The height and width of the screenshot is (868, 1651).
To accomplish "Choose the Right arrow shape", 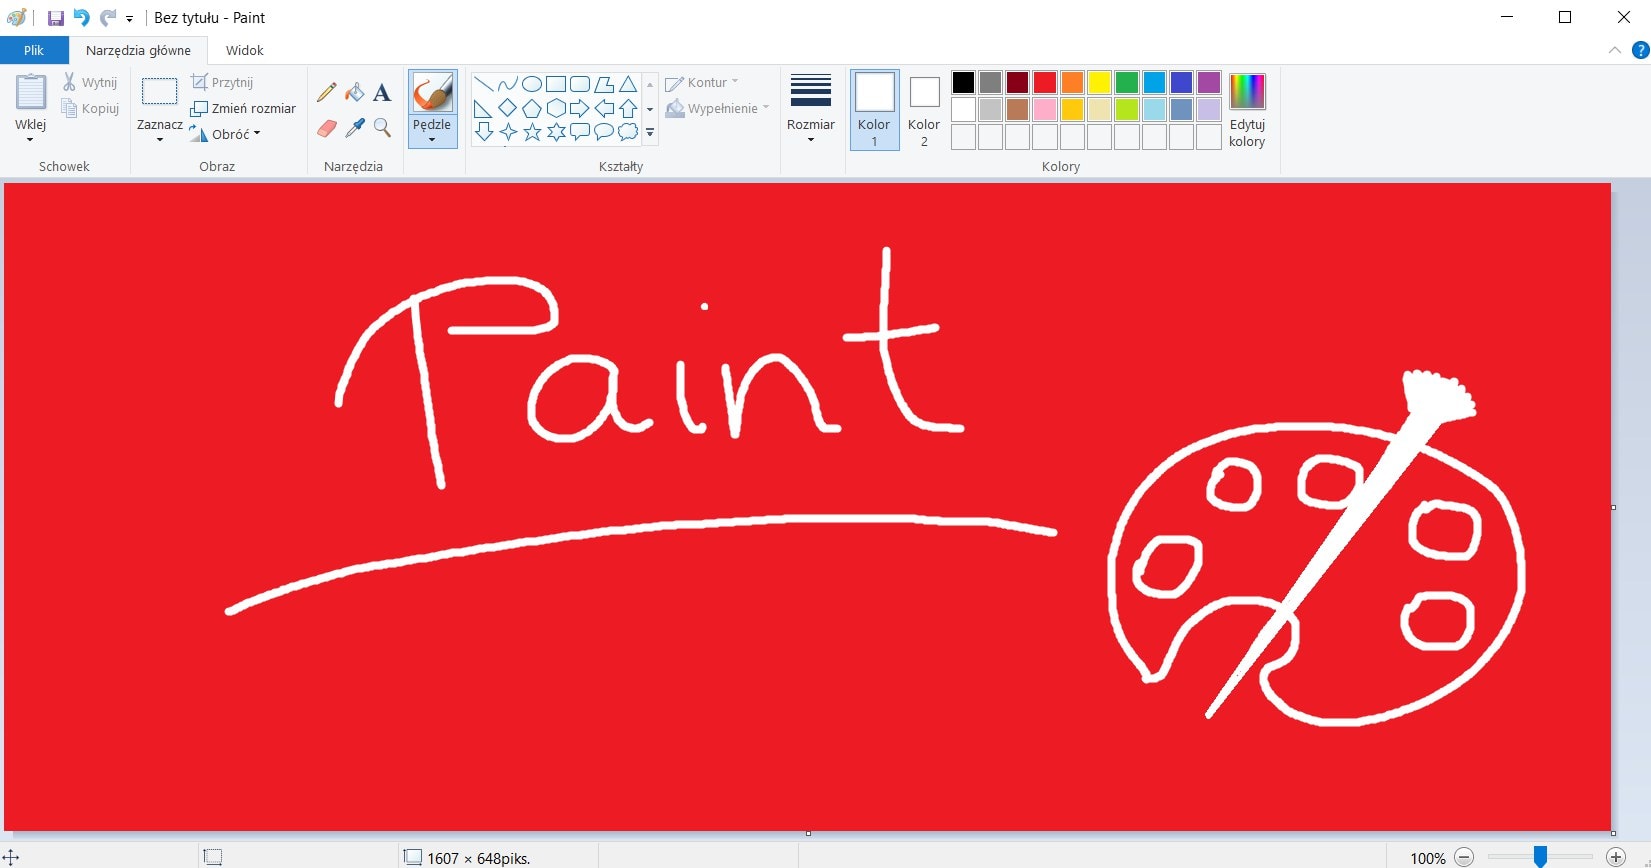I will coord(580,108).
